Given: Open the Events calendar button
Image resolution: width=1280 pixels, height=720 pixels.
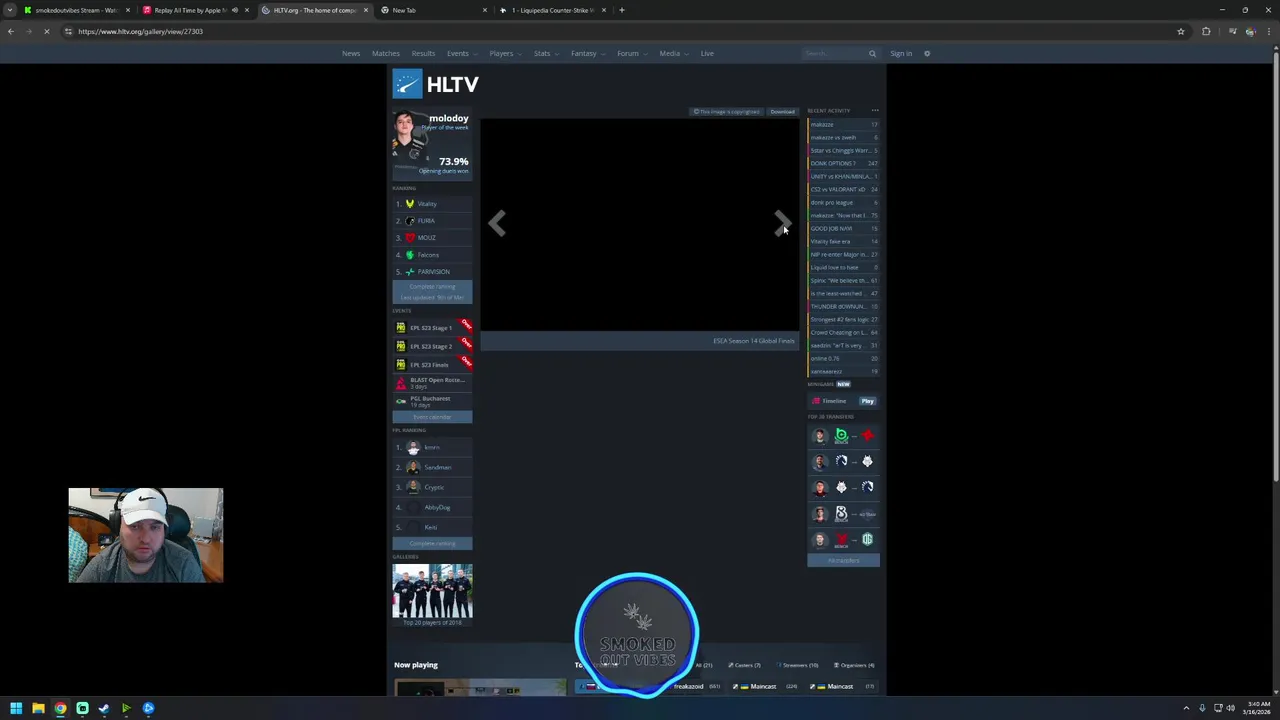Looking at the screenshot, I should click(432, 417).
